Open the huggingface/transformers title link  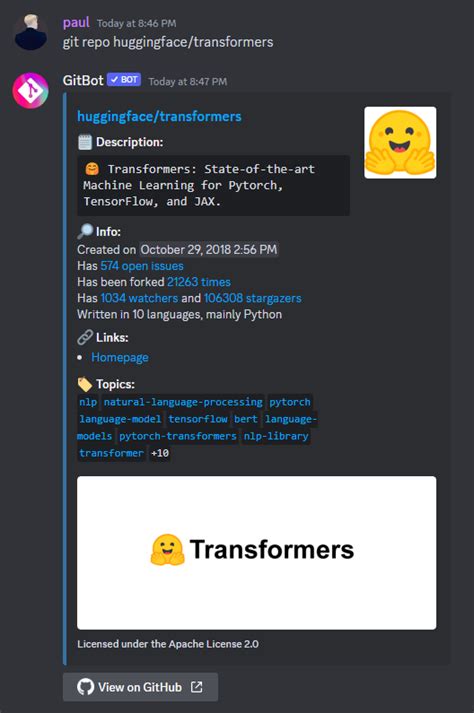pos(159,116)
